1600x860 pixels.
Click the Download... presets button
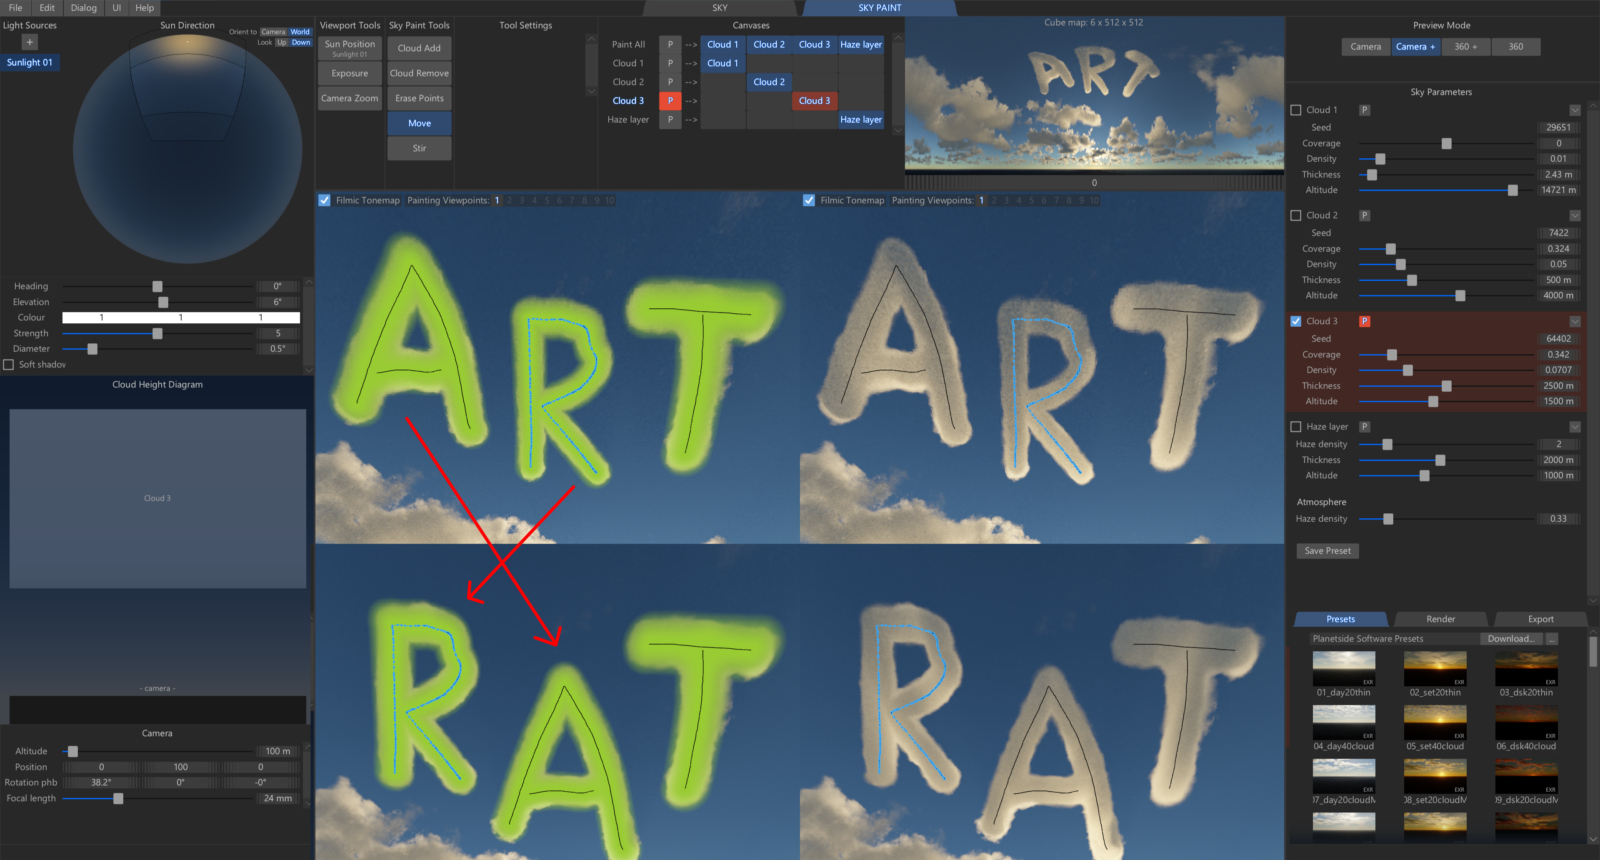click(1510, 639)
